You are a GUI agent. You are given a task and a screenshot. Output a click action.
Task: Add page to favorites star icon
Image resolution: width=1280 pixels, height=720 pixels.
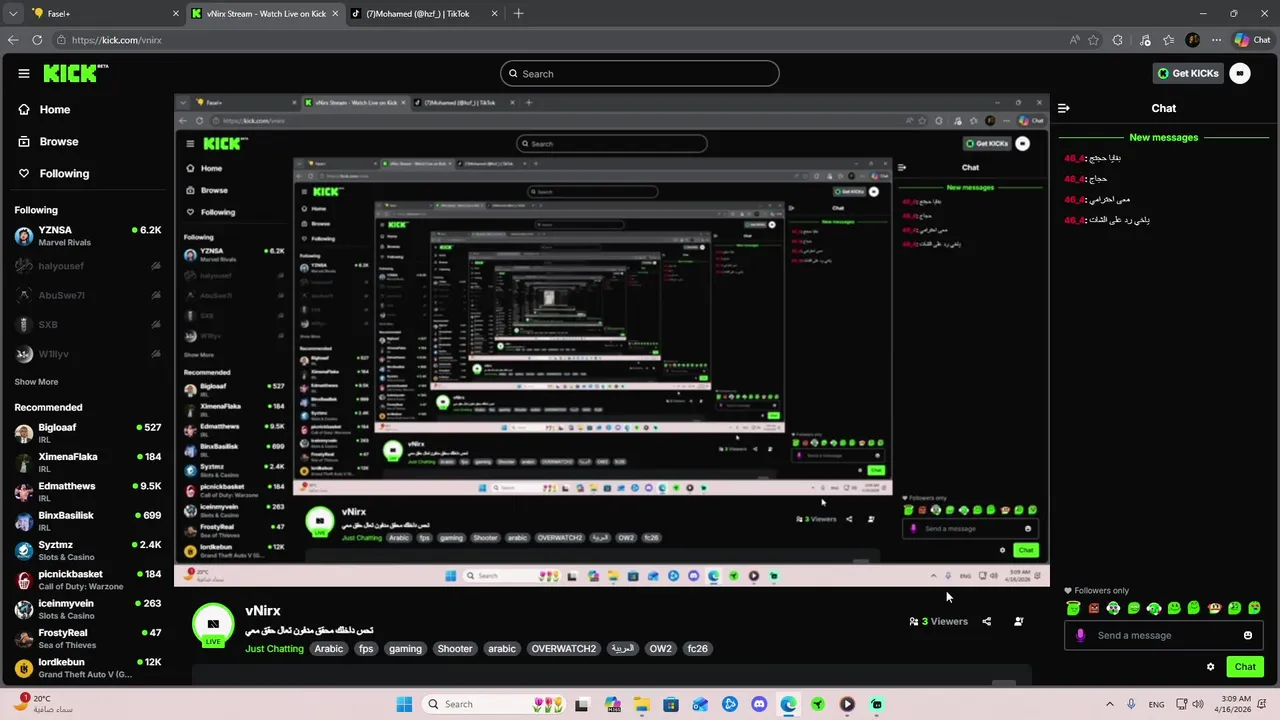[x=1093, y=40]
